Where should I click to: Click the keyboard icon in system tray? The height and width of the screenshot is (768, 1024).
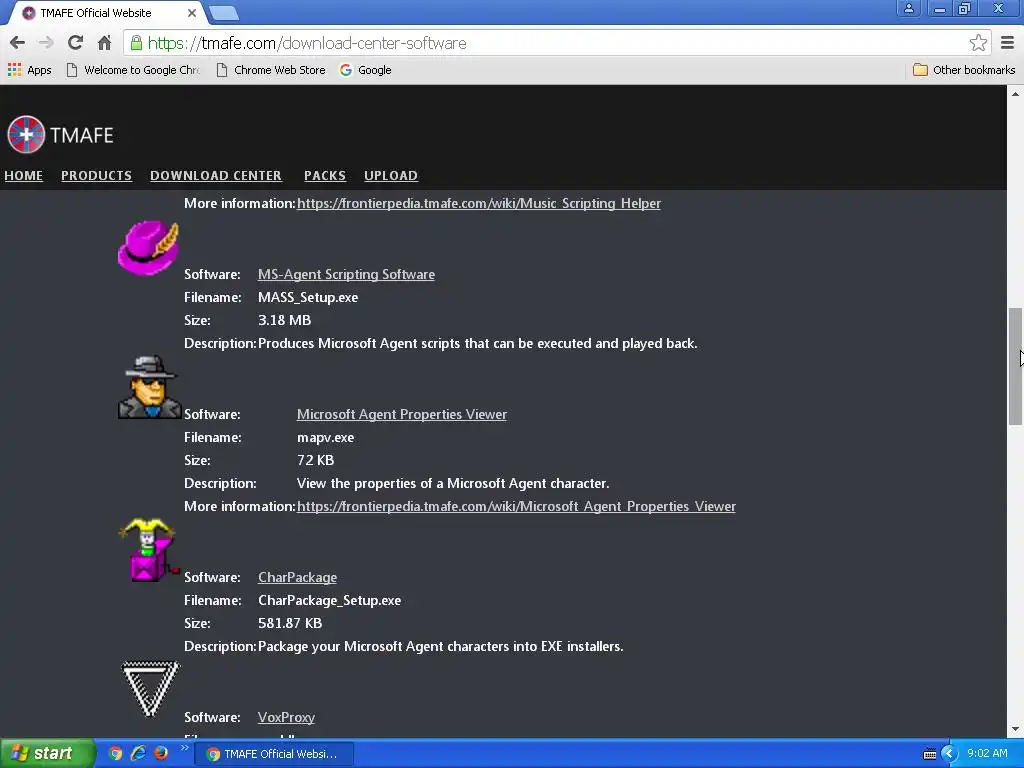[x=929, y=754]
